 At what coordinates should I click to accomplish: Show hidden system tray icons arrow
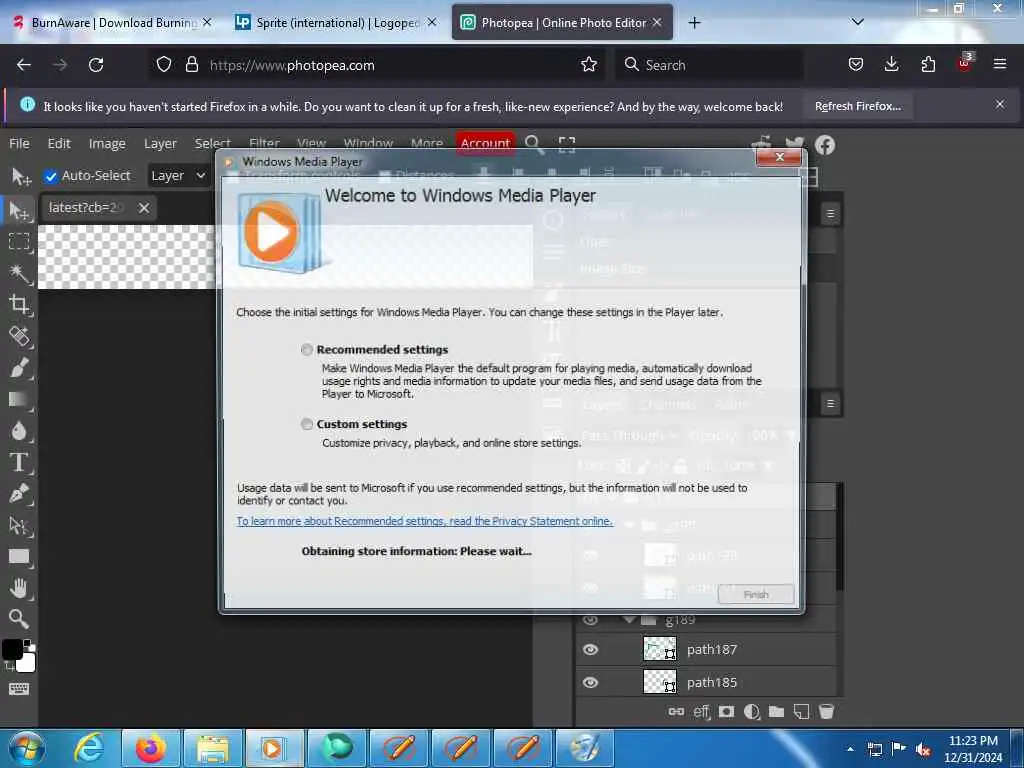[x=850, y=749]
